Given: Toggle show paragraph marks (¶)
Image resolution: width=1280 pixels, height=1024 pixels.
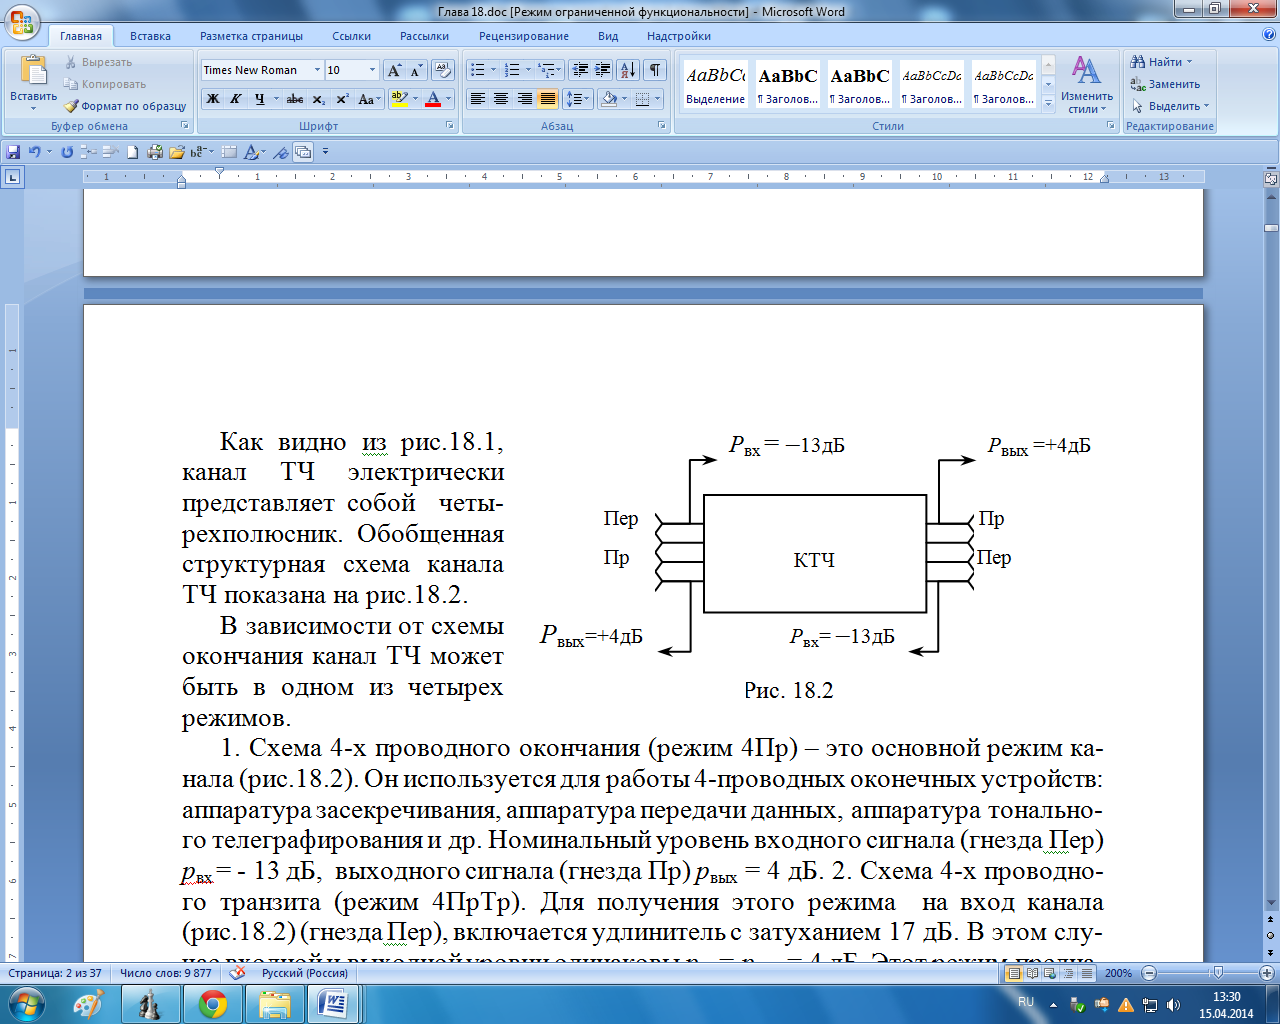Looking at the screenshot, I should (654, 70).
